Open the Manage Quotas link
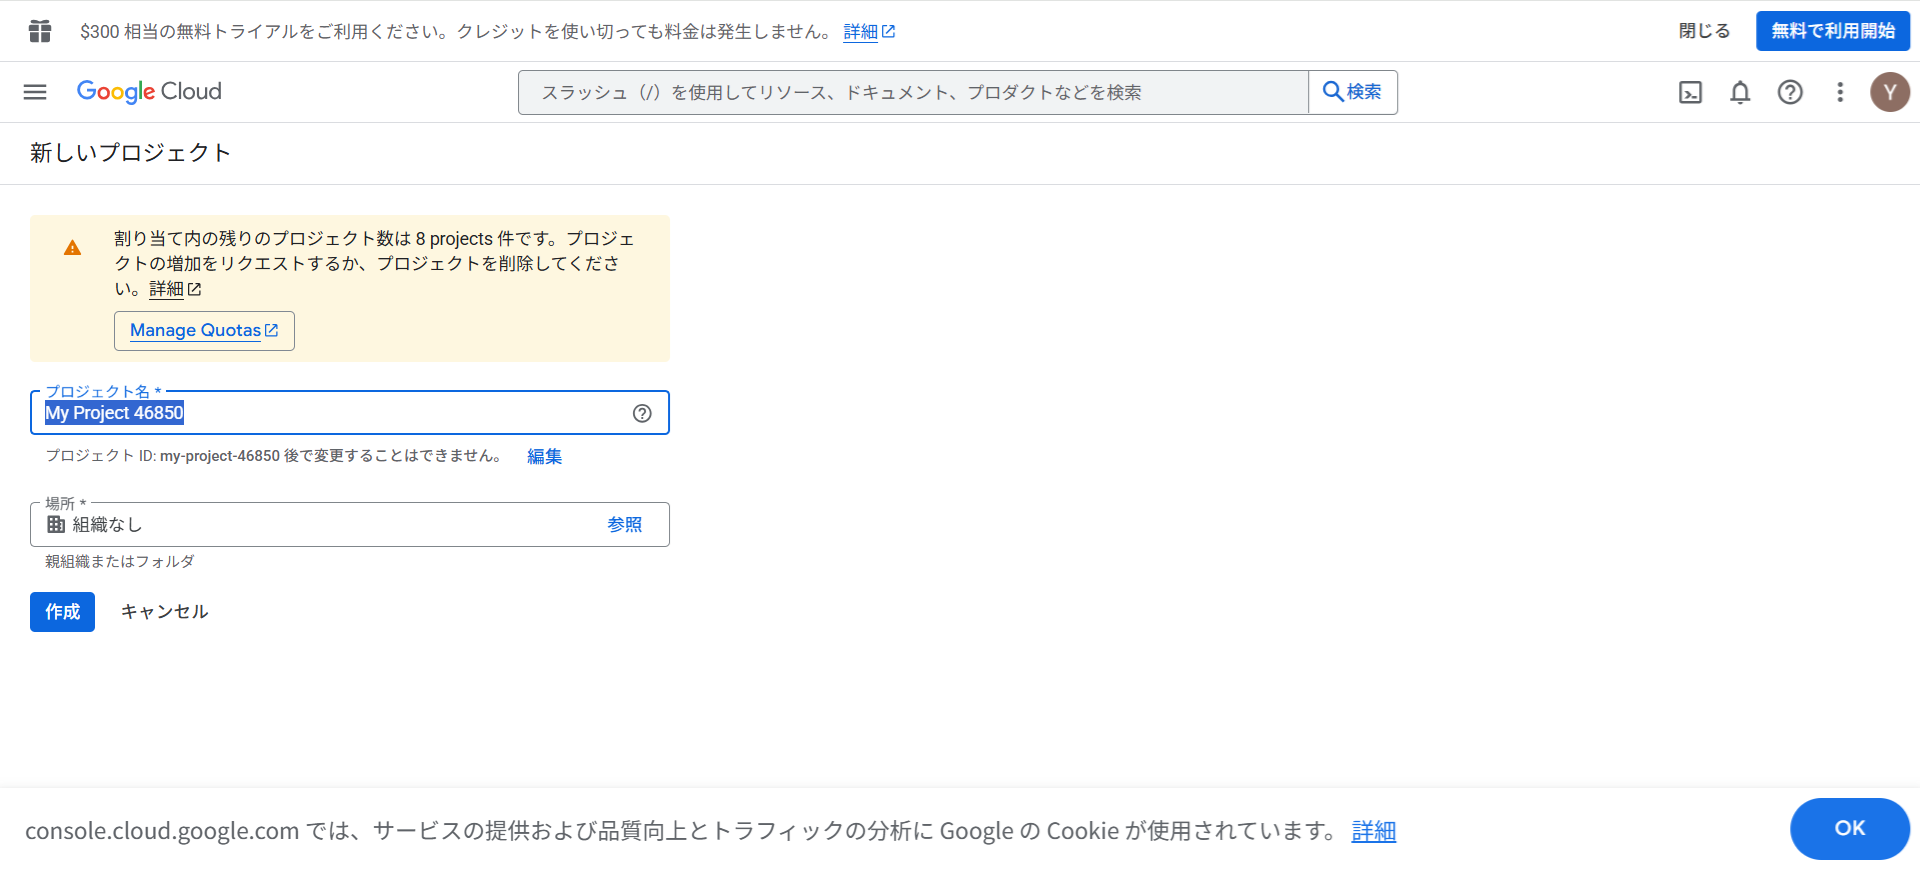1920x870 pixels. (x=204, y=331)
